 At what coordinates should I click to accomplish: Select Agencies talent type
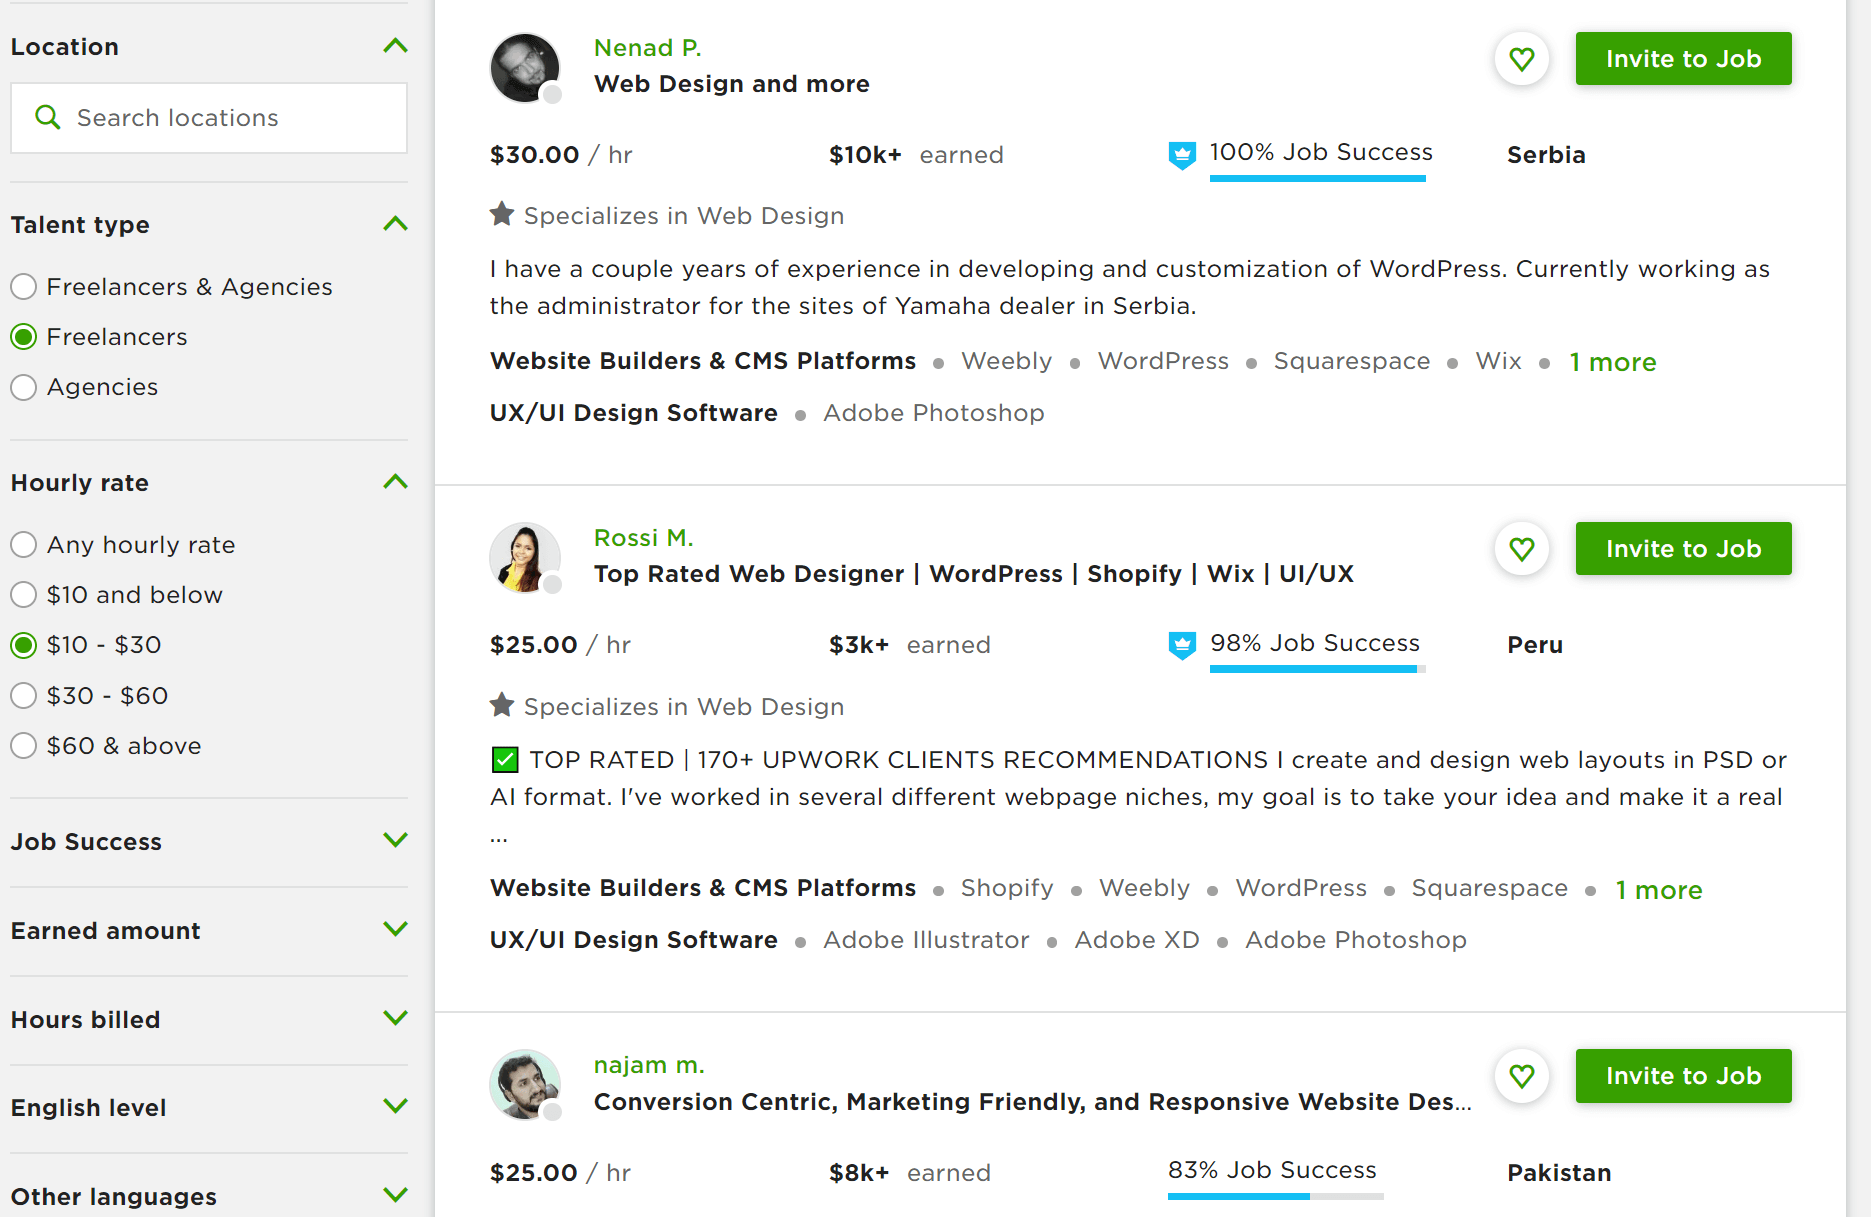(24, 387)
